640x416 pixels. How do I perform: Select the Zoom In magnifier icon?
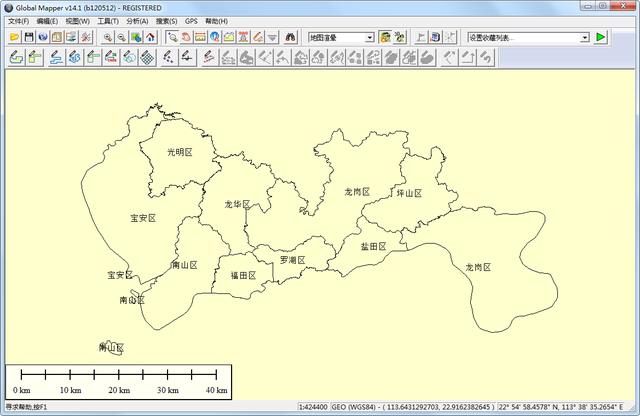(x=107, y=37)
